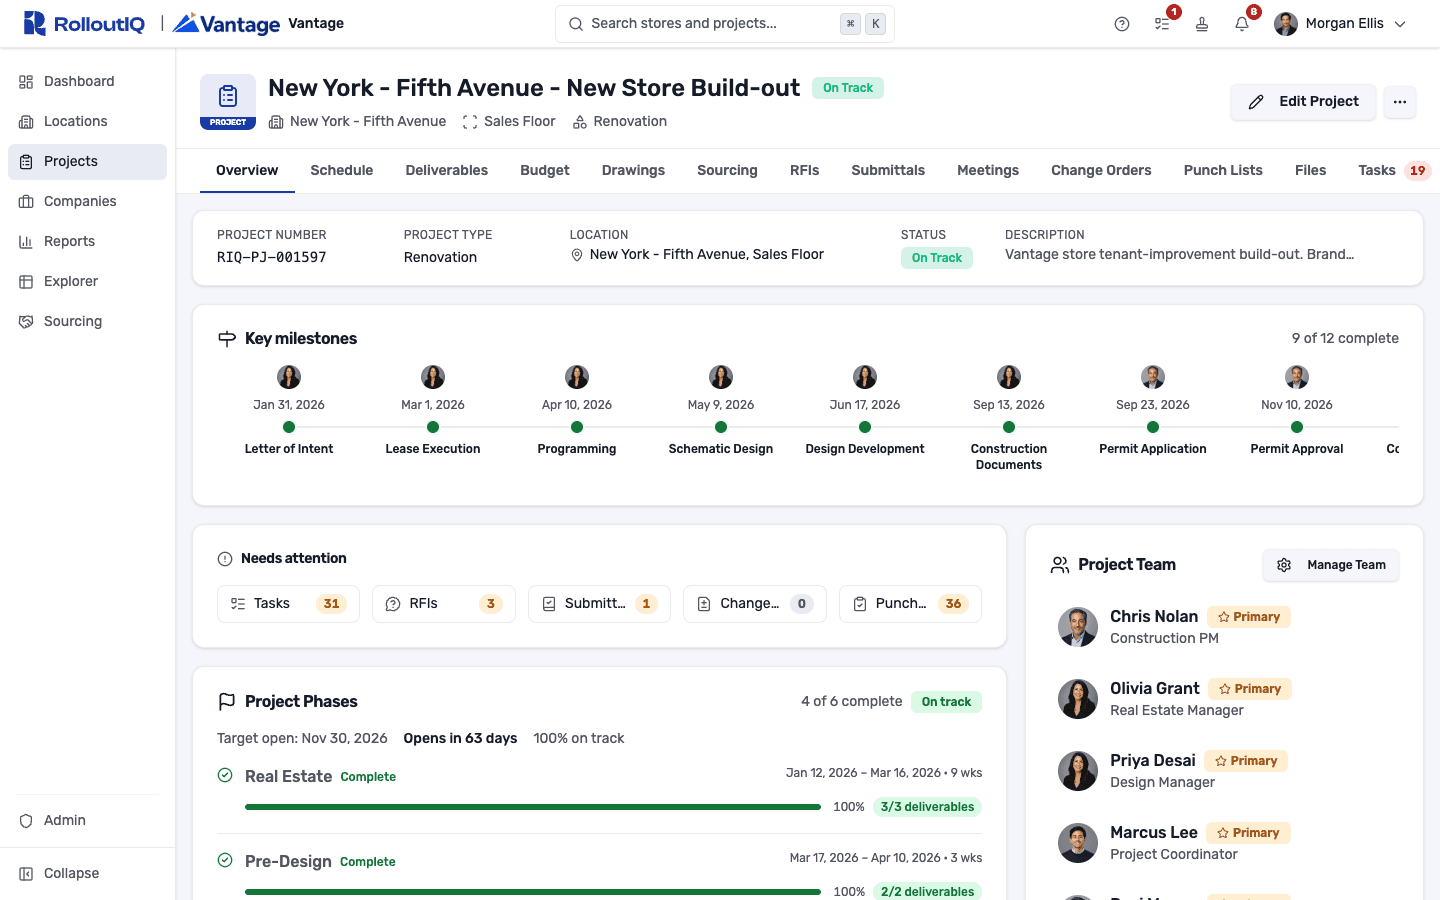Open the notifications bell

point(1242,24)
